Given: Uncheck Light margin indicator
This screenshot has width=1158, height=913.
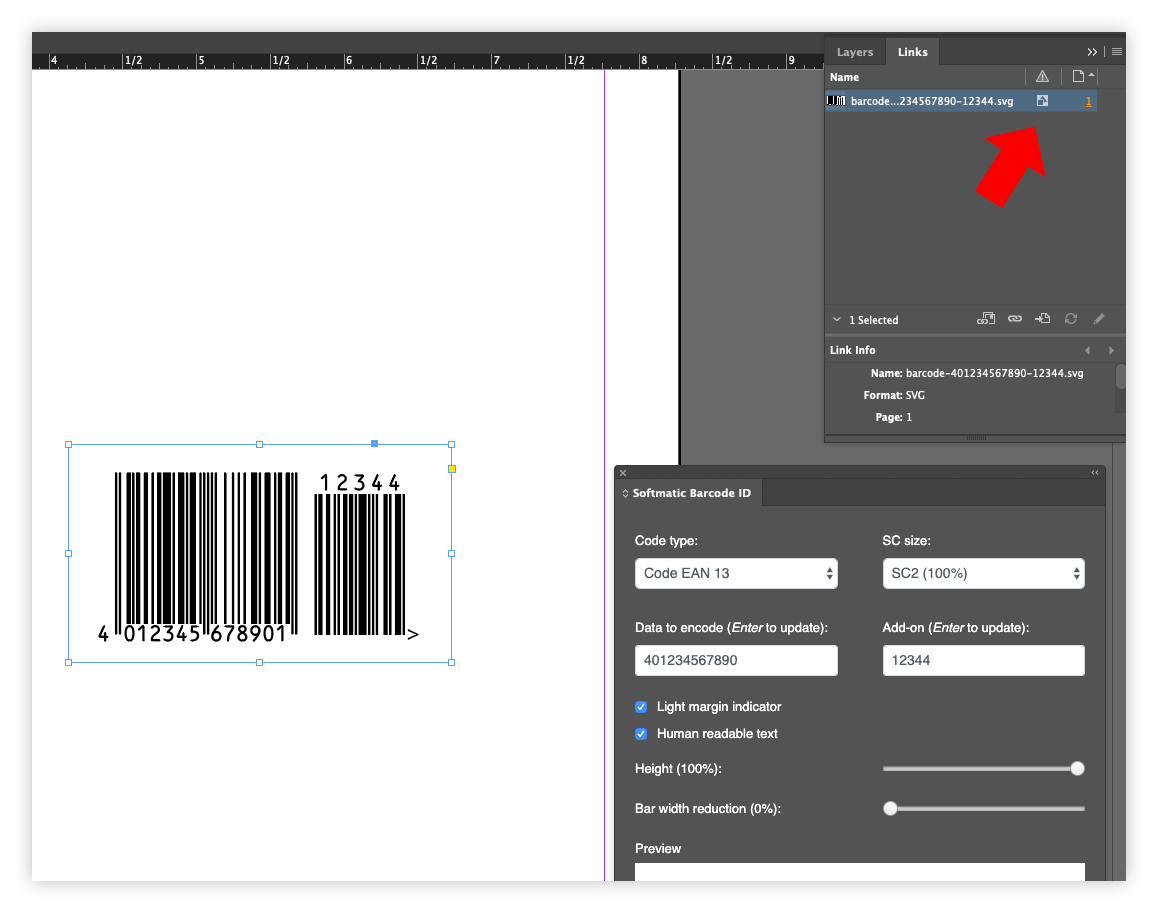Looking at the screenshot, I should click(641, 707).
